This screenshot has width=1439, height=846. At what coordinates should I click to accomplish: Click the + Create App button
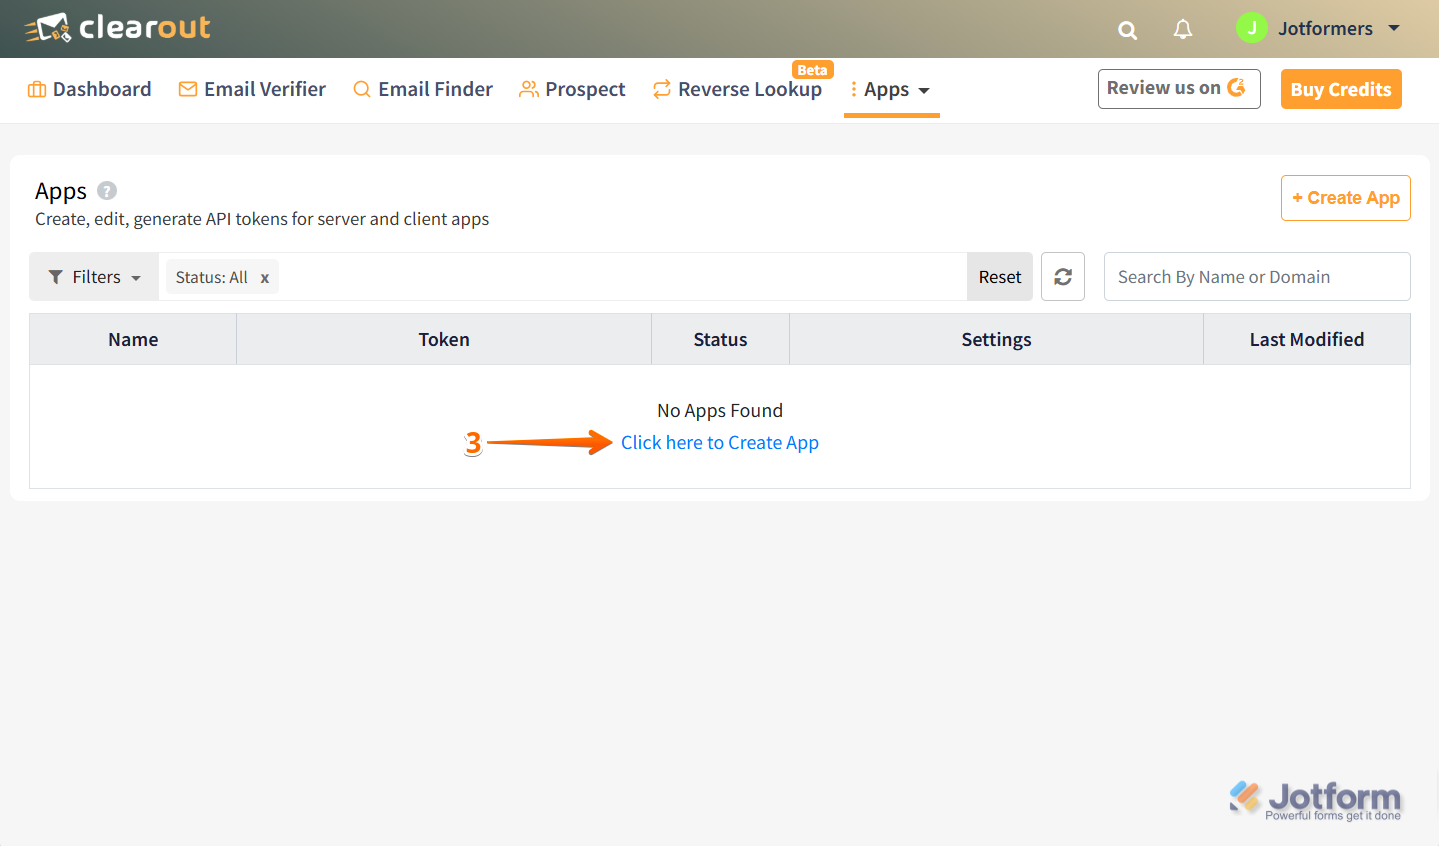click(1345, 198)
